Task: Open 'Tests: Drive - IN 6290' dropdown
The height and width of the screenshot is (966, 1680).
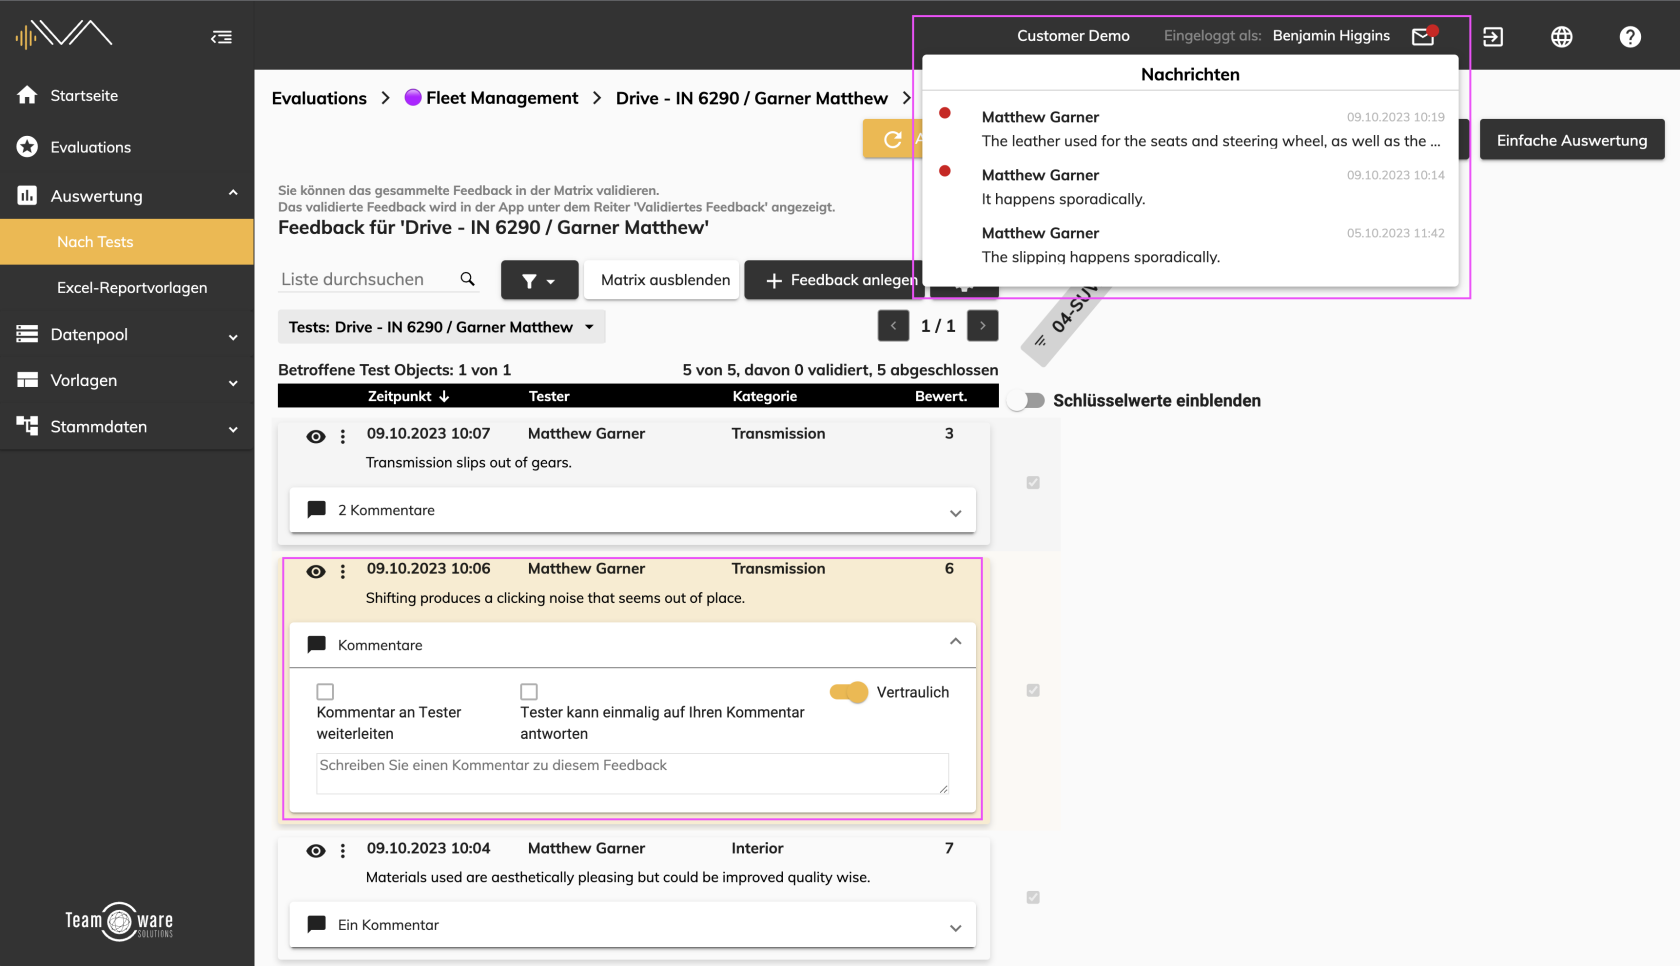Action: click(441, 327)
